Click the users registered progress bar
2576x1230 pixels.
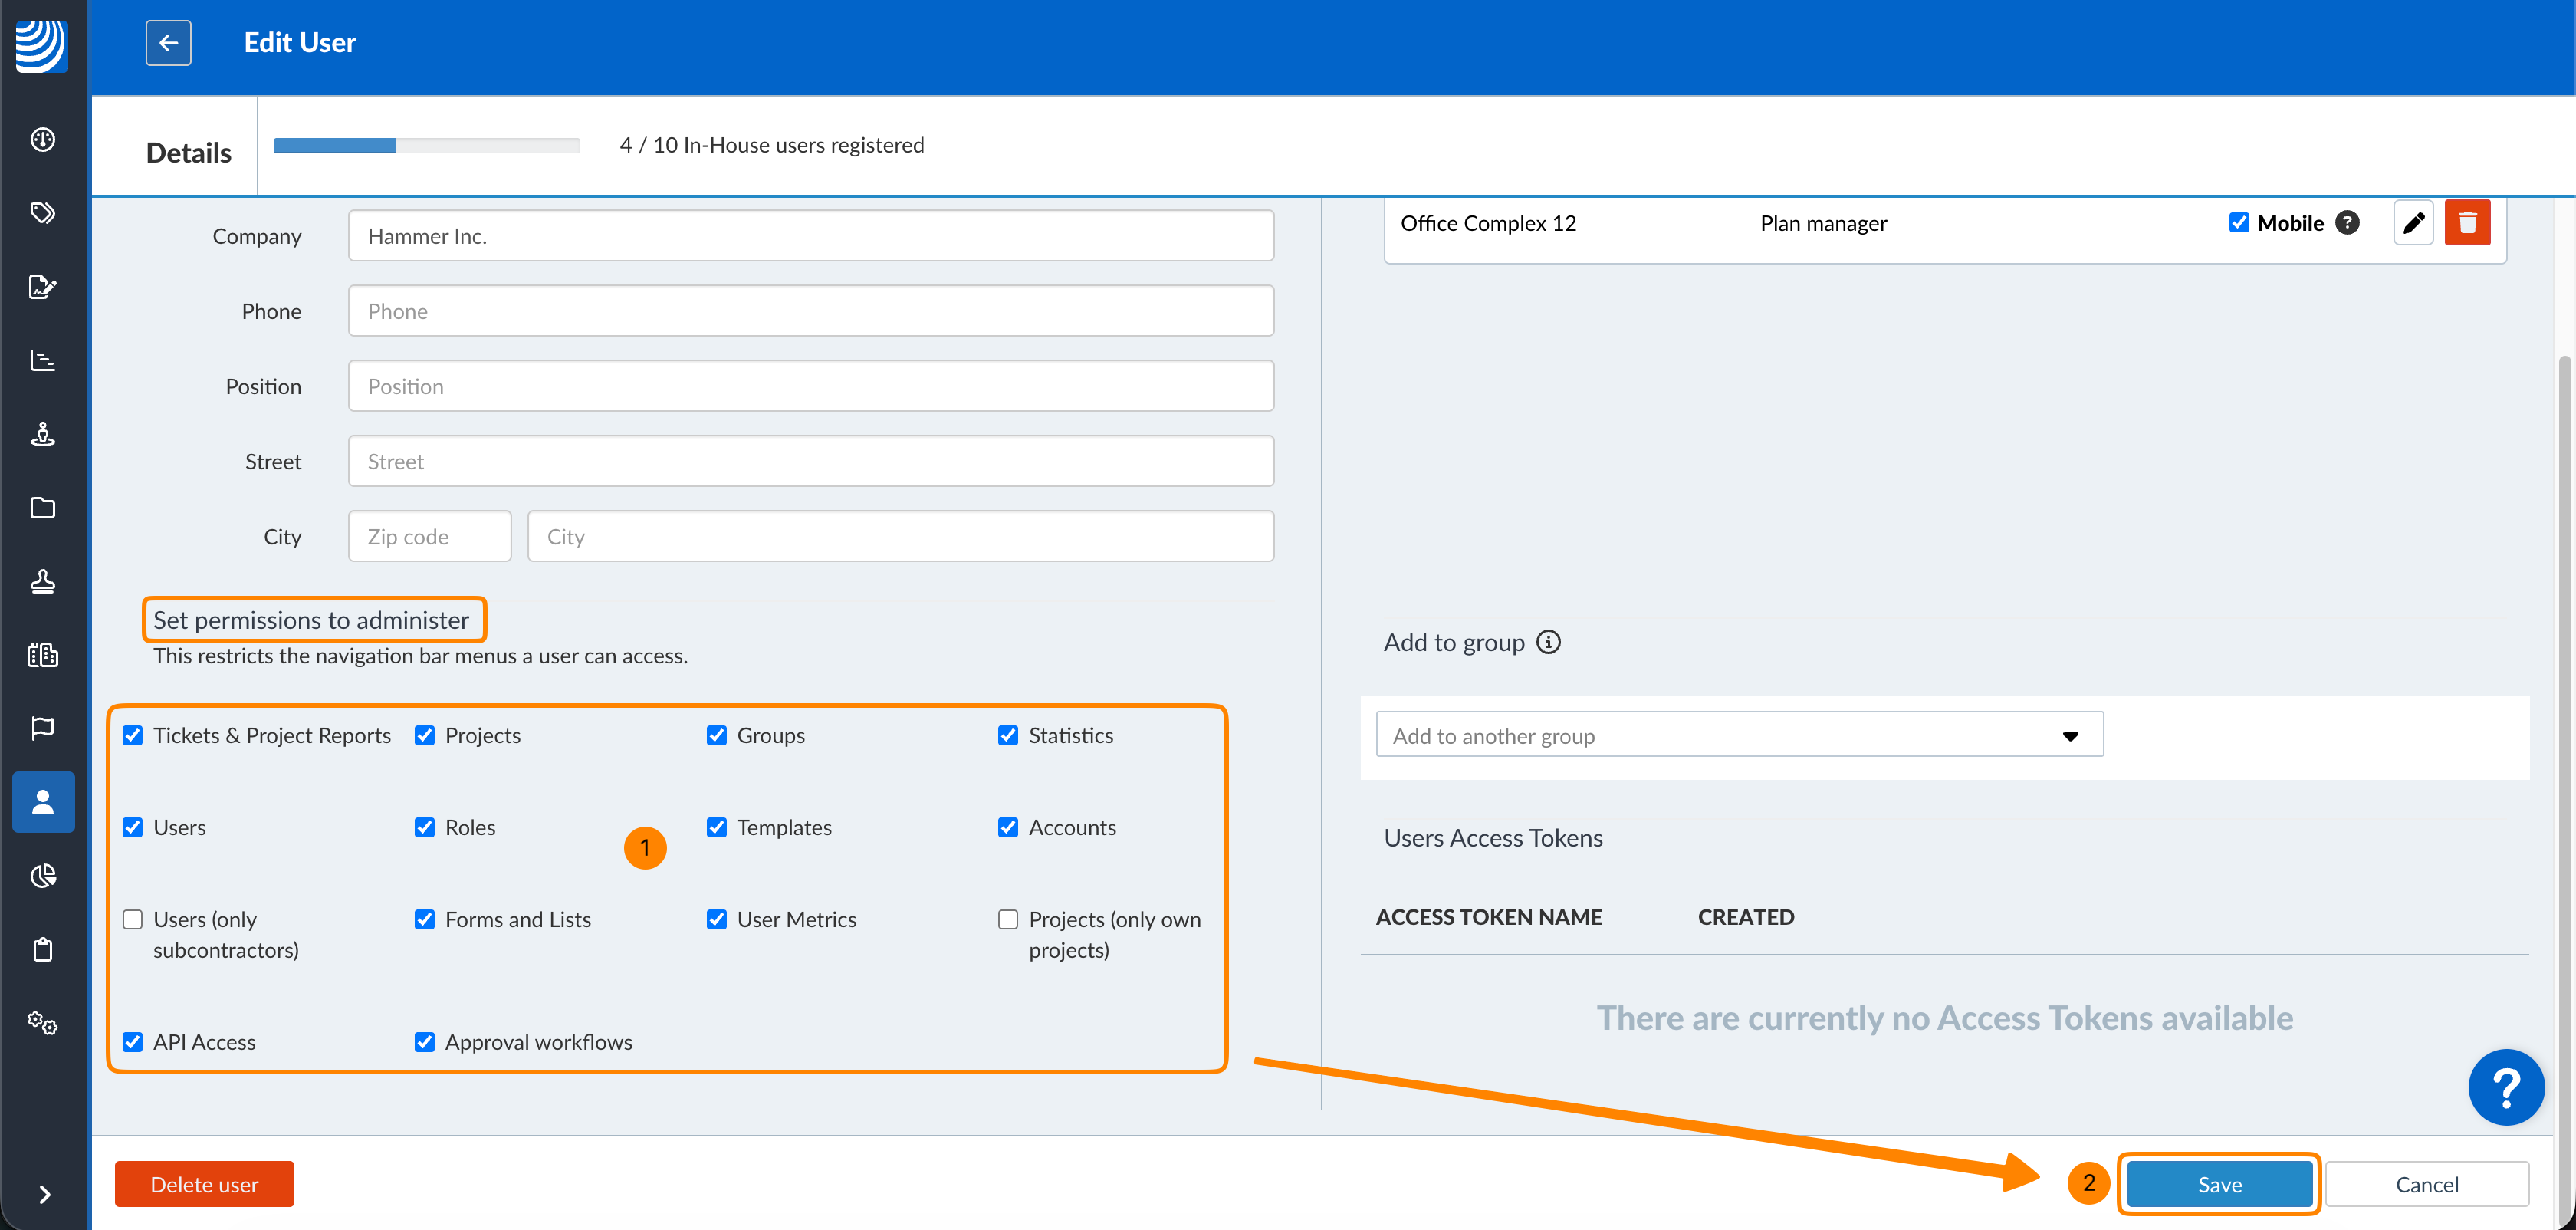(426, 146)
